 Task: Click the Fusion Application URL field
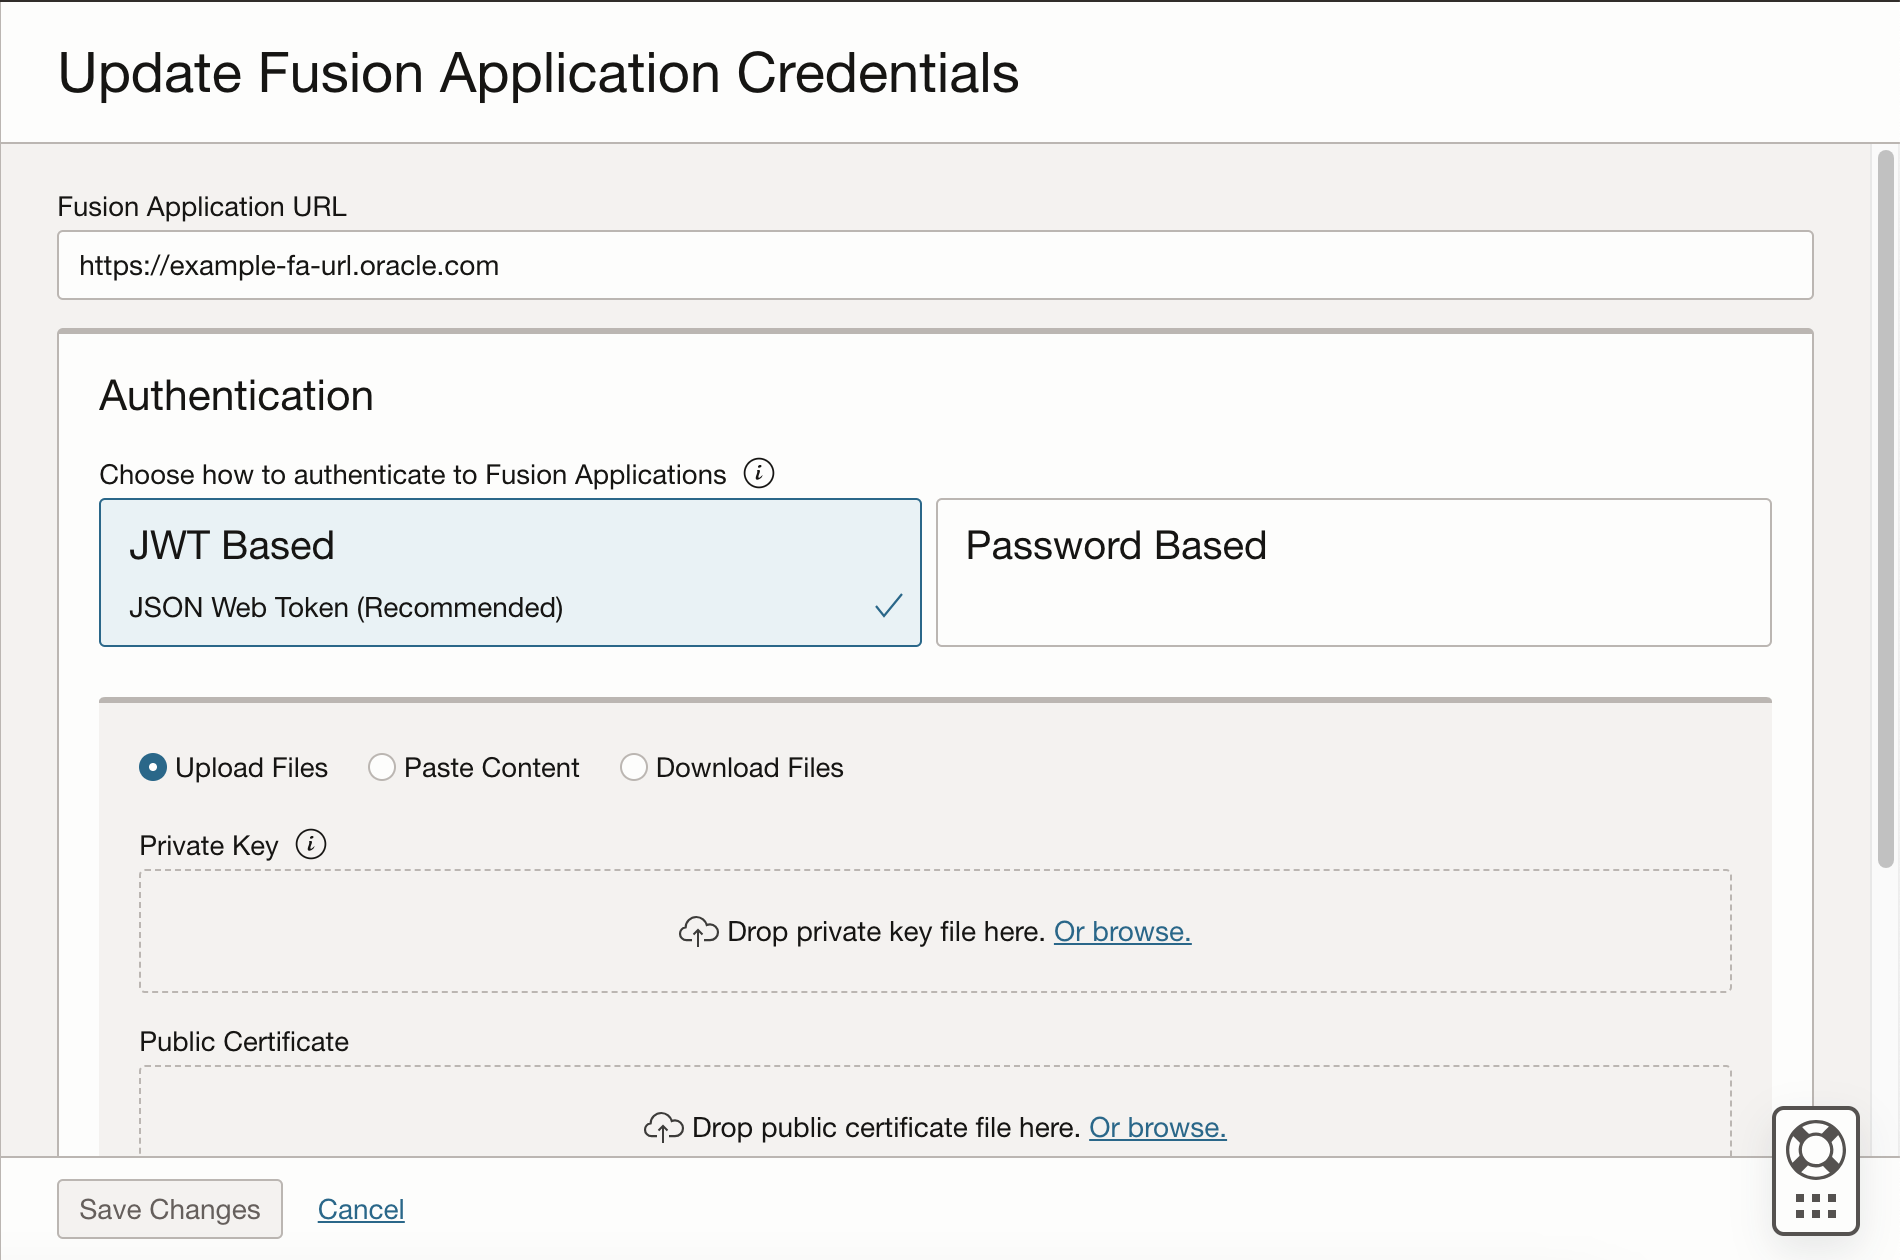click(935, 265)
